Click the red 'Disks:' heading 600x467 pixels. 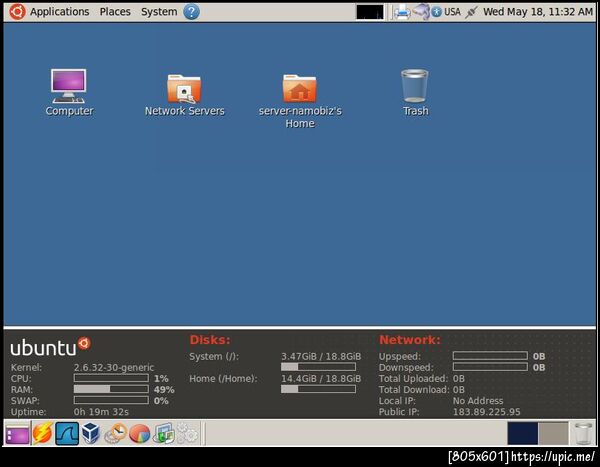(210, 340)
